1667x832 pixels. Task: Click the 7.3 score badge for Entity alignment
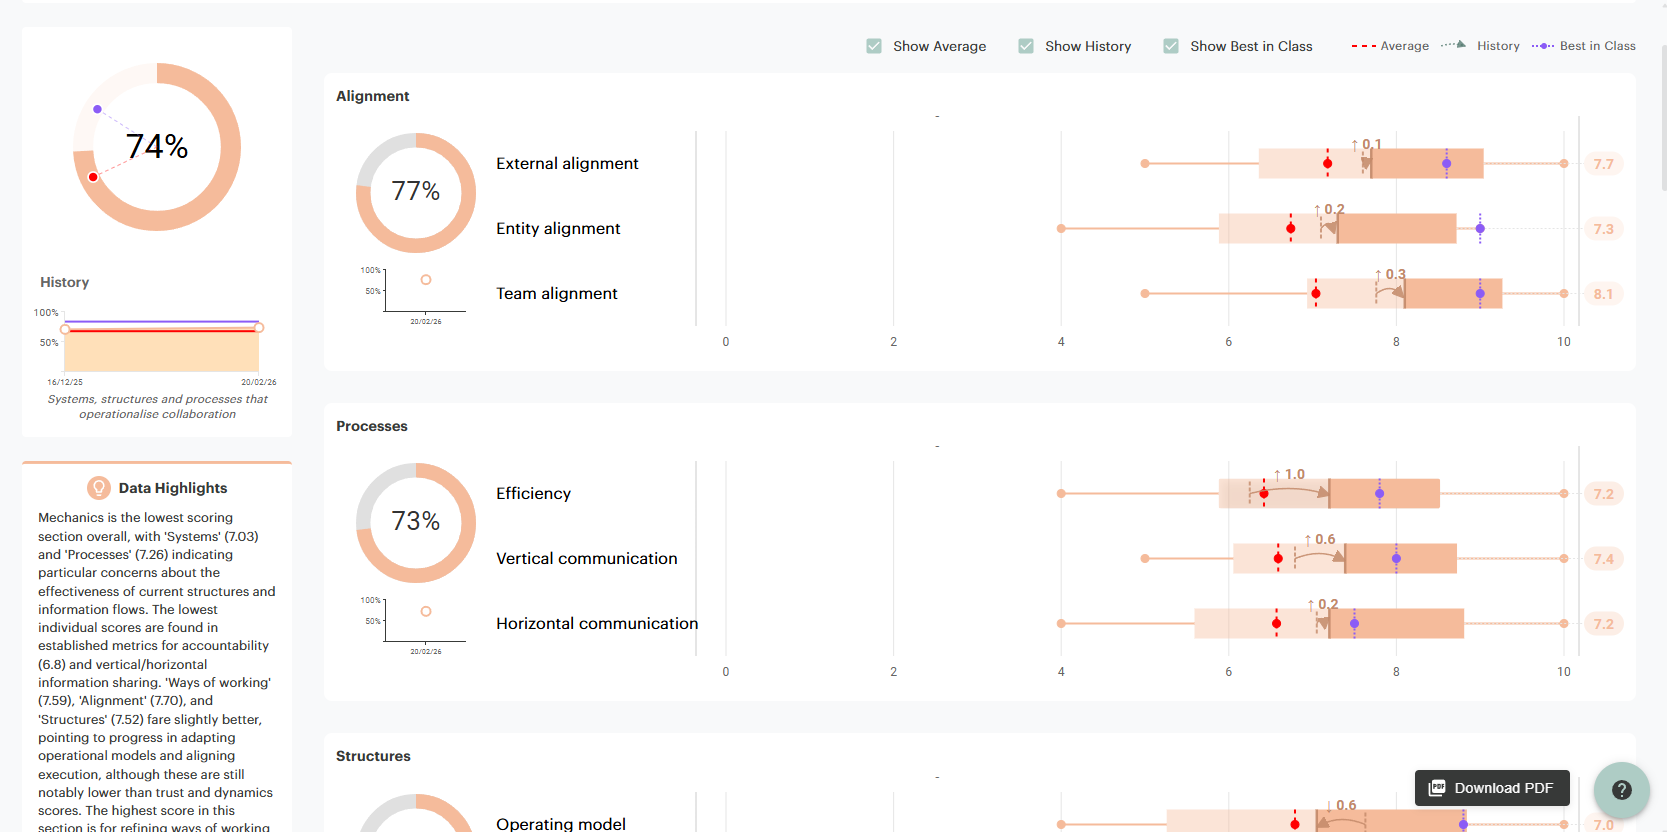[1603, 229]
